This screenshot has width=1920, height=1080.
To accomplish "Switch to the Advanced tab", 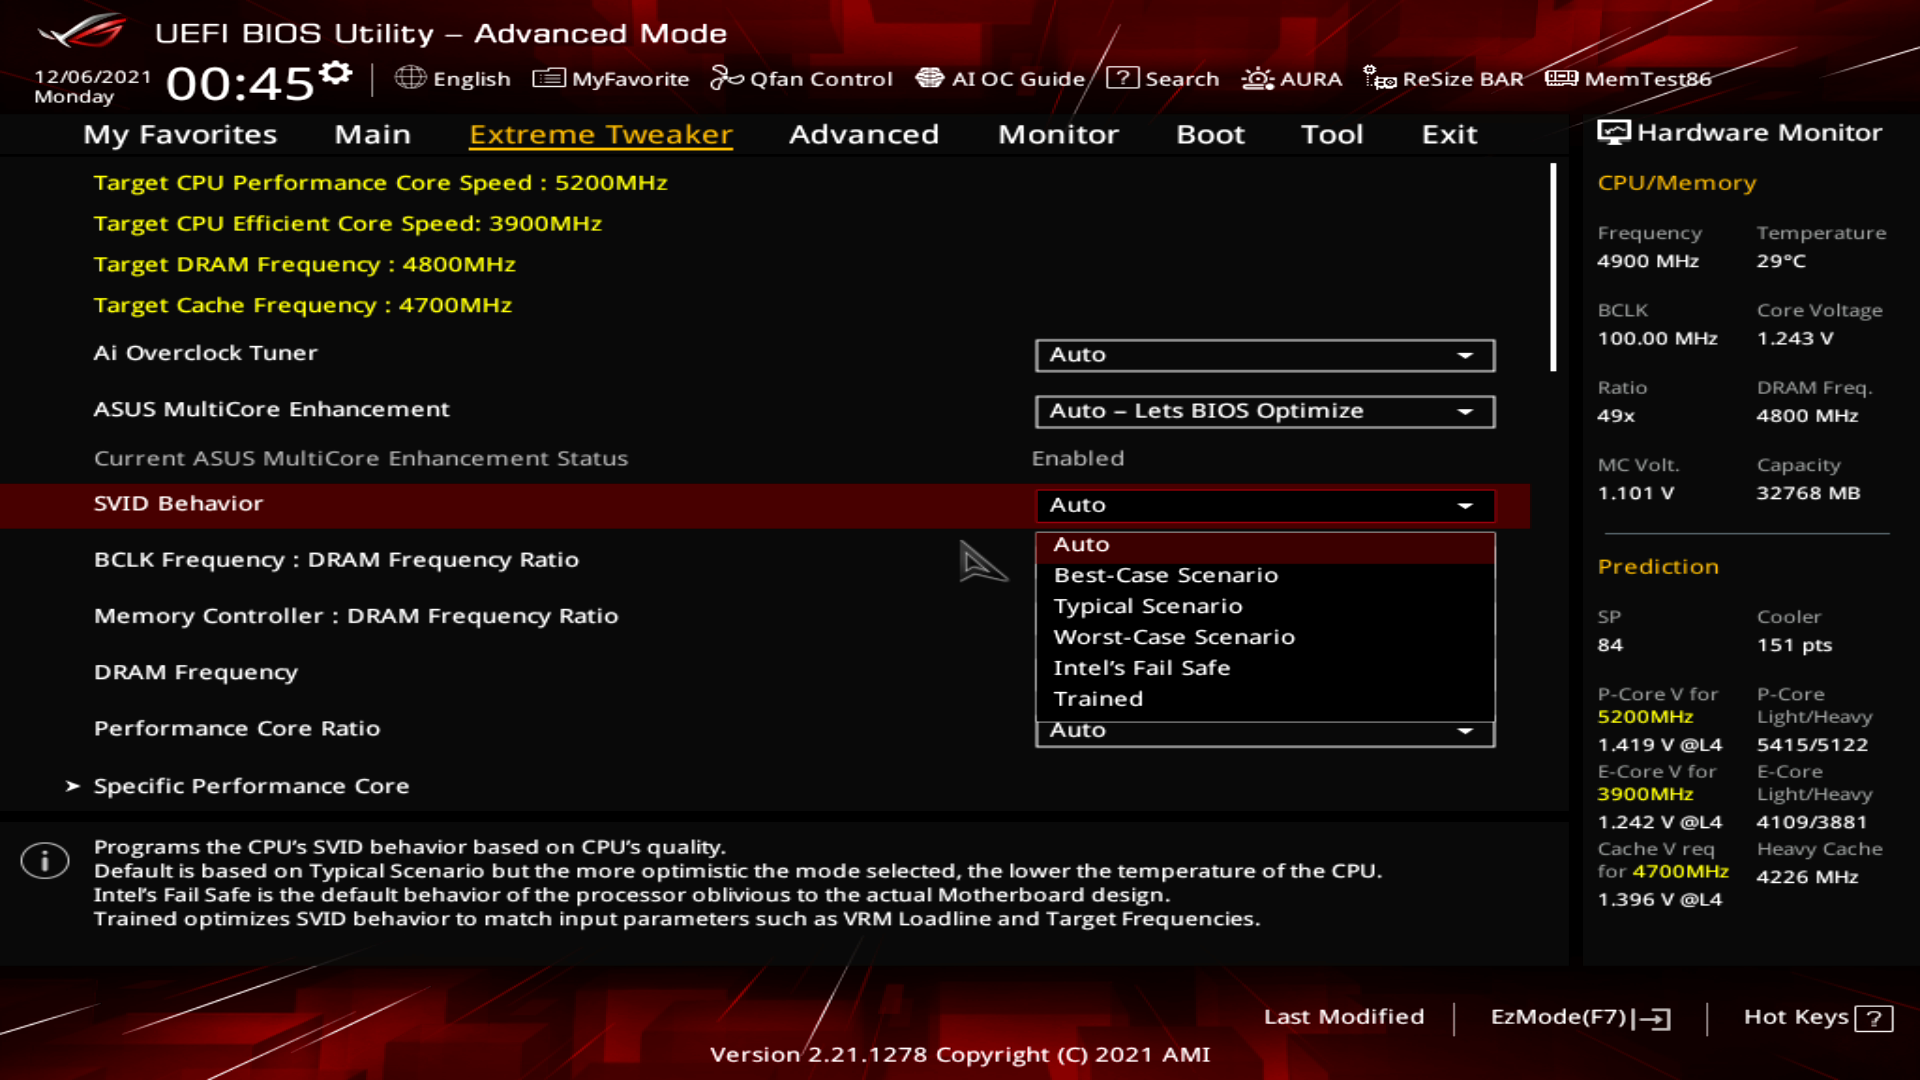I will (x=864, y=134).
